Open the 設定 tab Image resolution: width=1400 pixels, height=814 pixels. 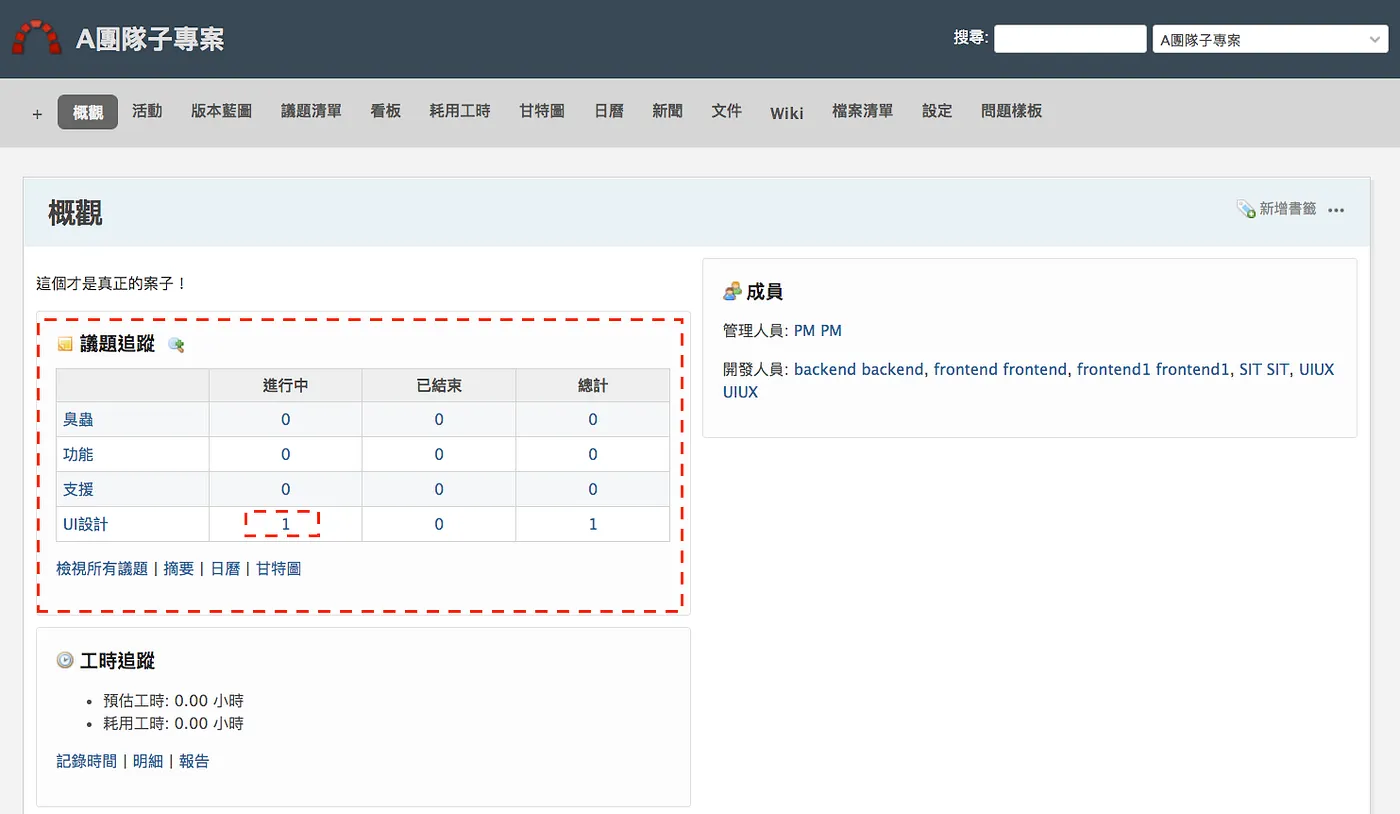click(x=937, y=111)
